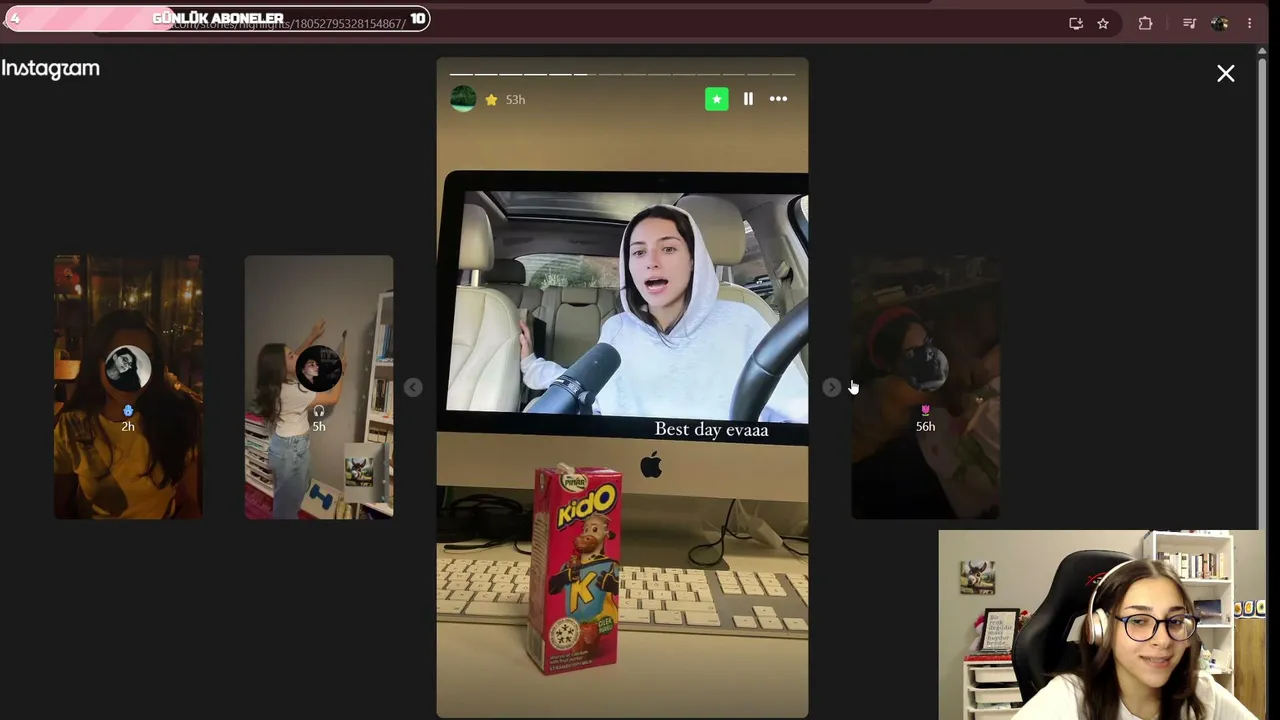
Task: Open the browser Extensions puzzle icon
Action: [1145, 23]
